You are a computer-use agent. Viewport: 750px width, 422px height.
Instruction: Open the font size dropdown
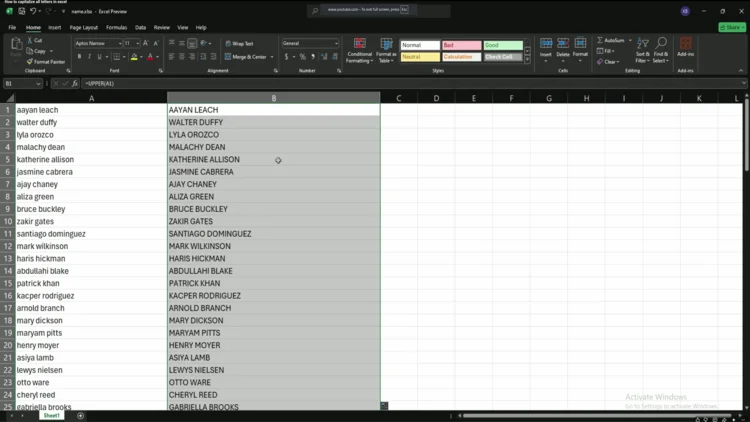point(138,44)
